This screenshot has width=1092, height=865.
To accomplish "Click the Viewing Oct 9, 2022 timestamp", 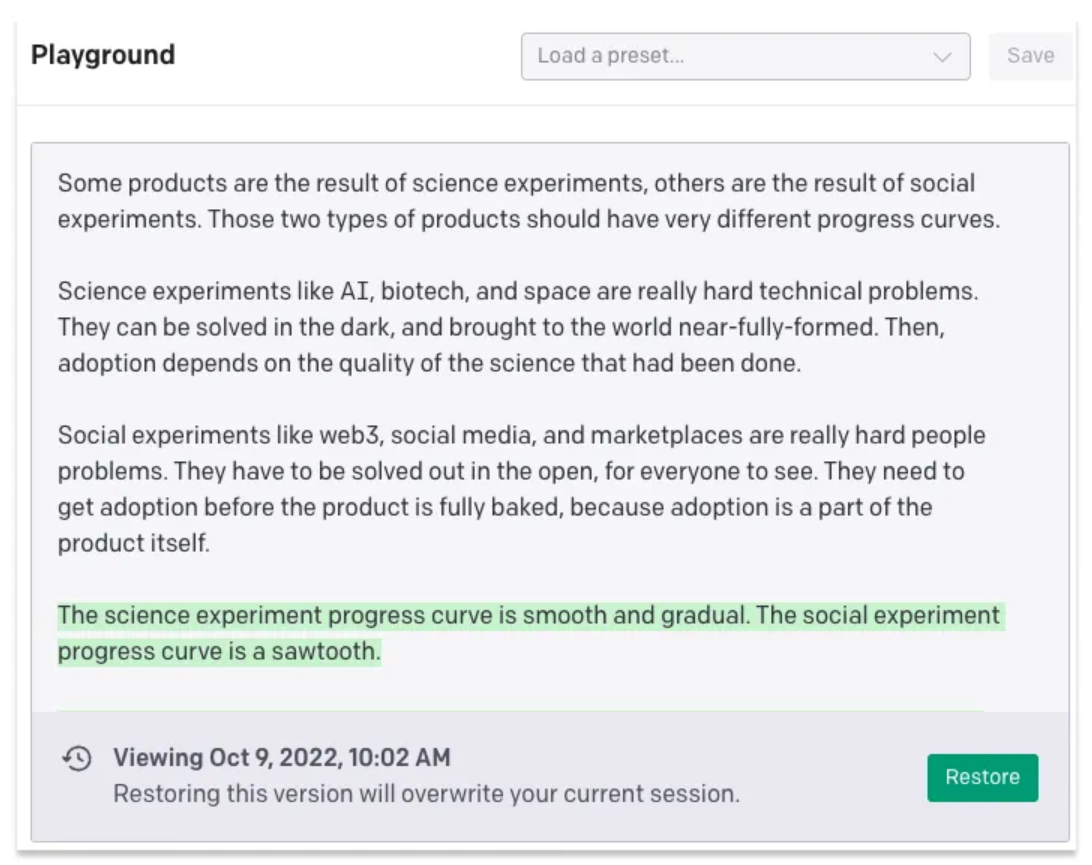I will coord(282,757).
